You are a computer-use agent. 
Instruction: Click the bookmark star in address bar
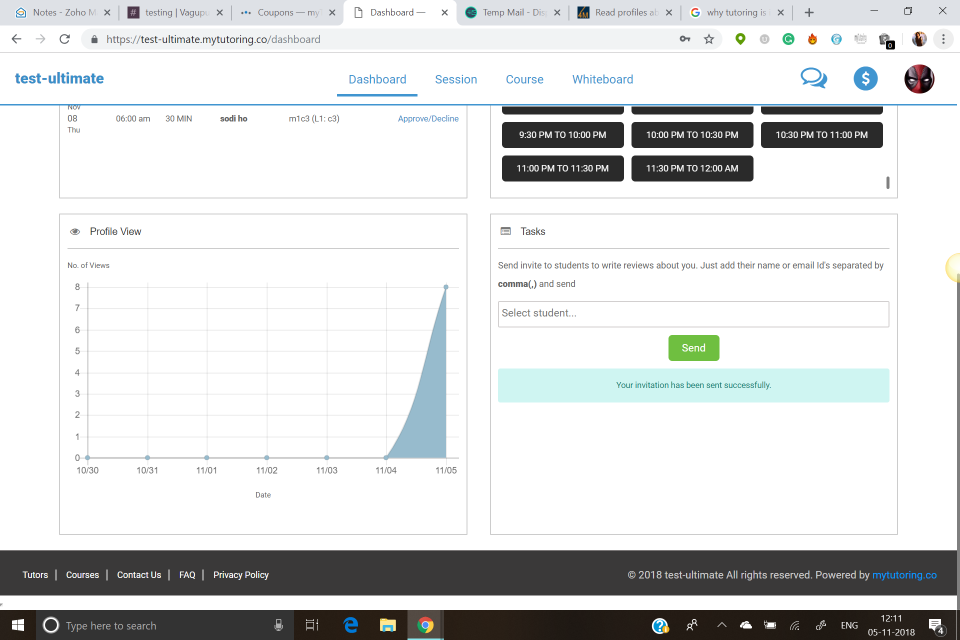pos(709,39)
